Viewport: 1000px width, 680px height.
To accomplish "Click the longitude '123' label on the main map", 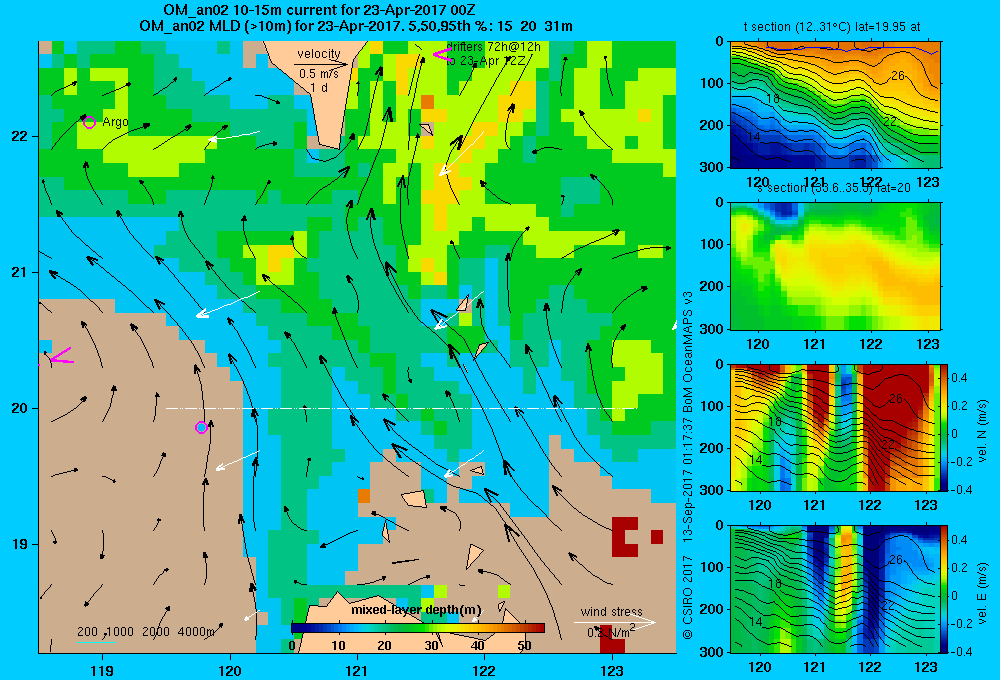I will 612,670.
